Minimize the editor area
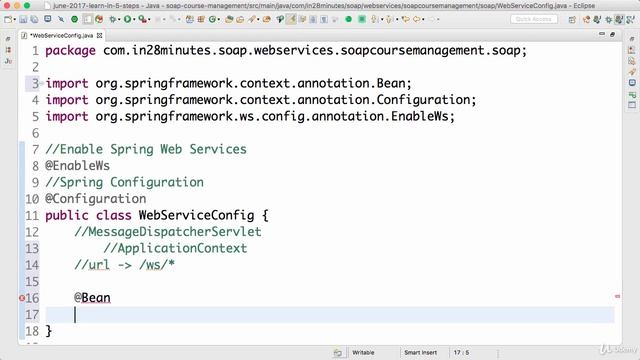640x360 pixels. (x=602, y=34)
